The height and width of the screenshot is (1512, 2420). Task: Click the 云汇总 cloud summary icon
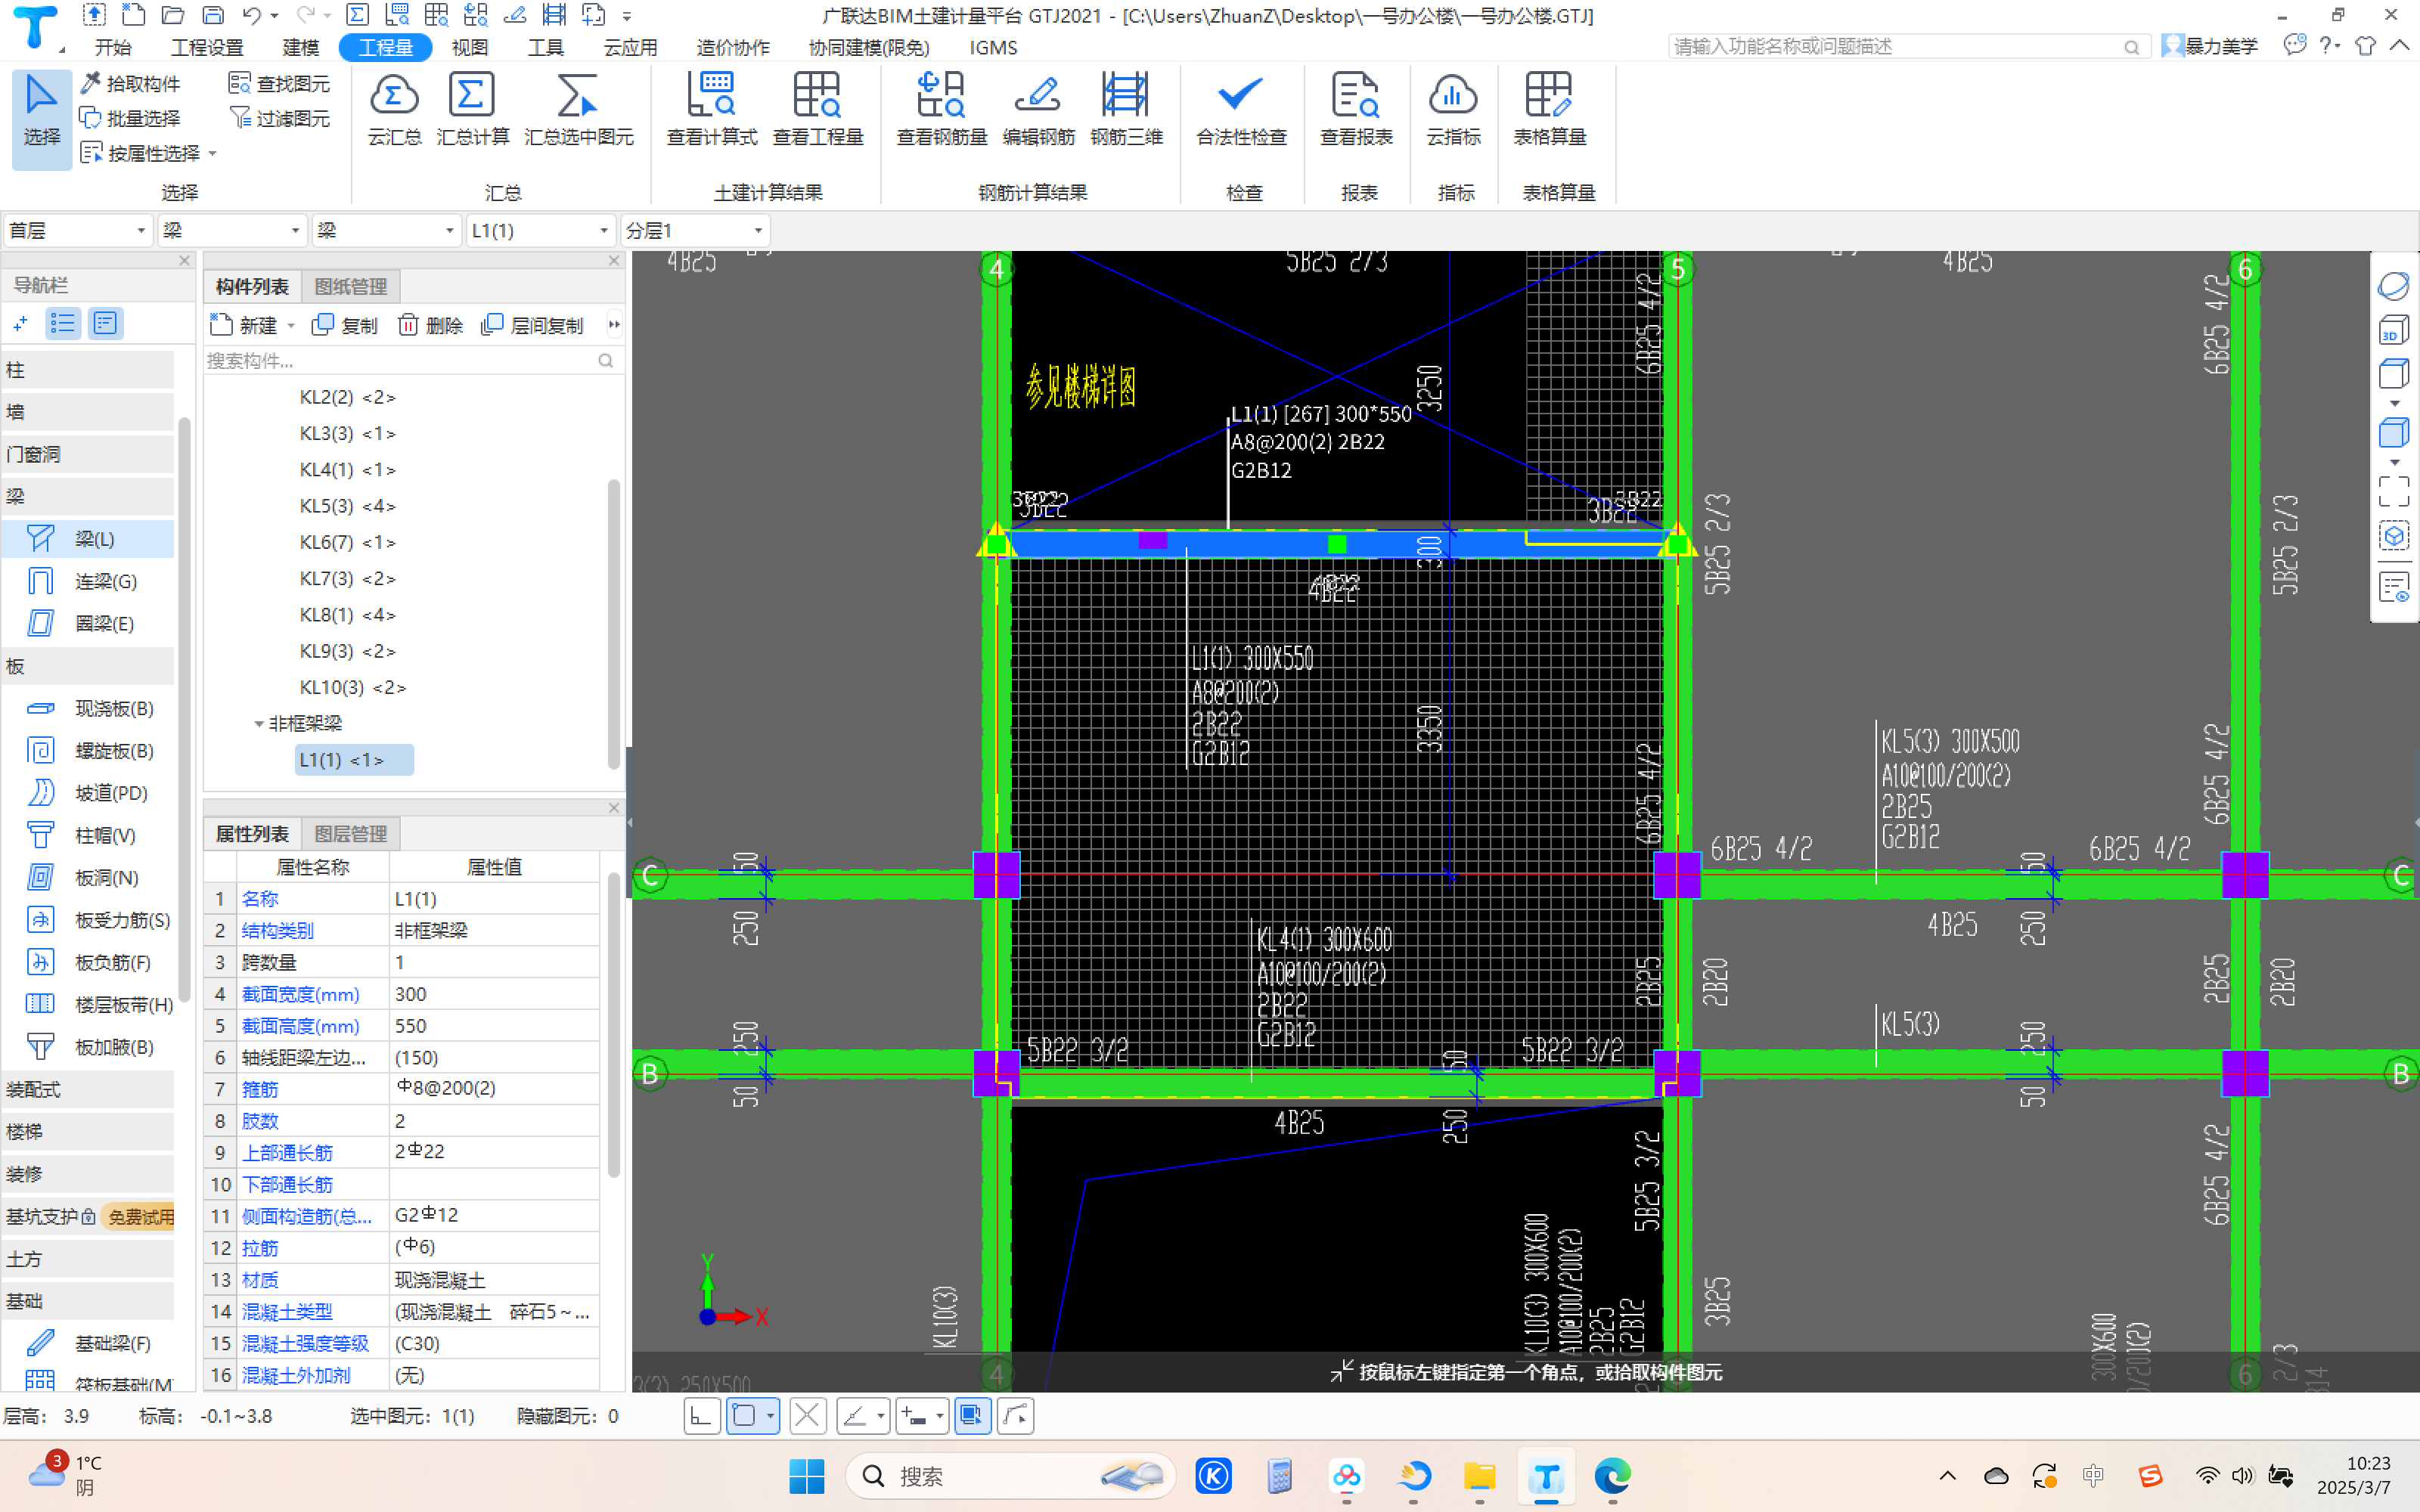coord(394,110)
